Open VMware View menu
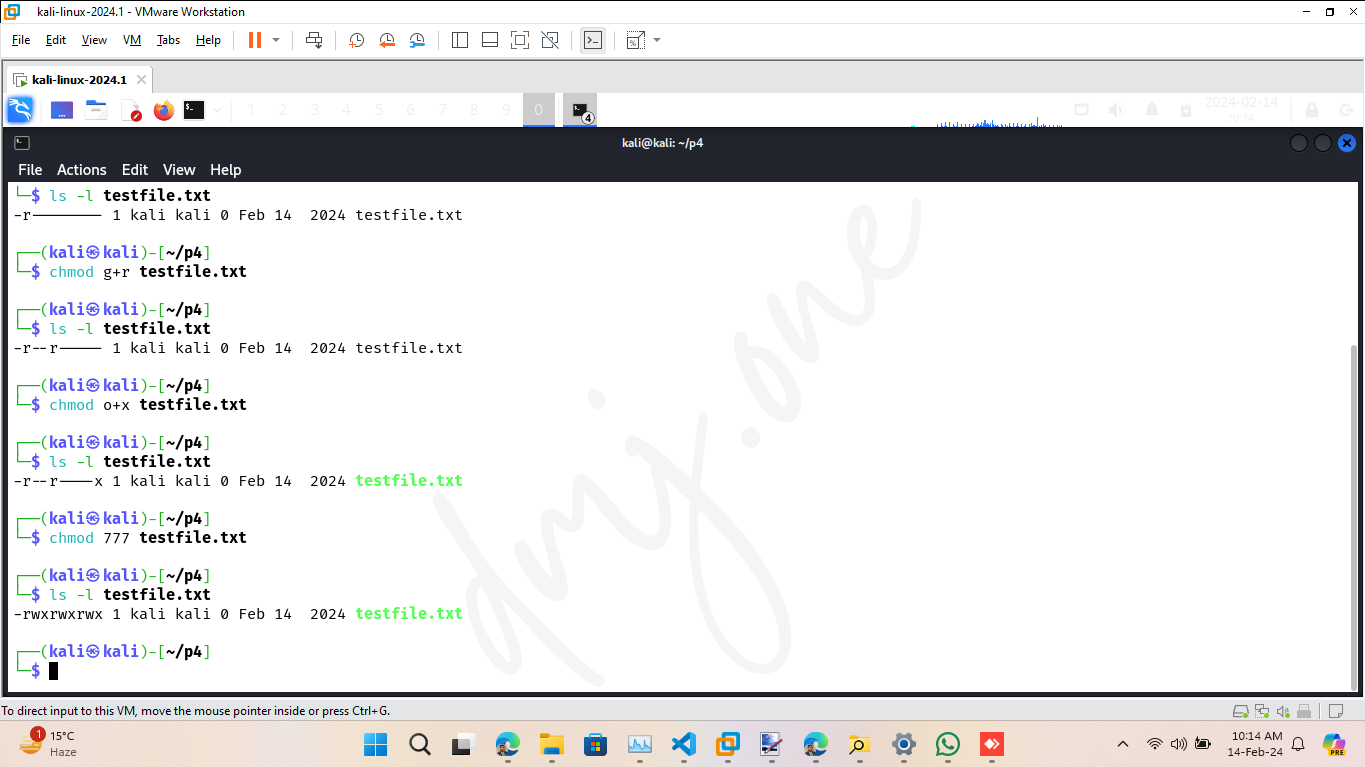 94,40
